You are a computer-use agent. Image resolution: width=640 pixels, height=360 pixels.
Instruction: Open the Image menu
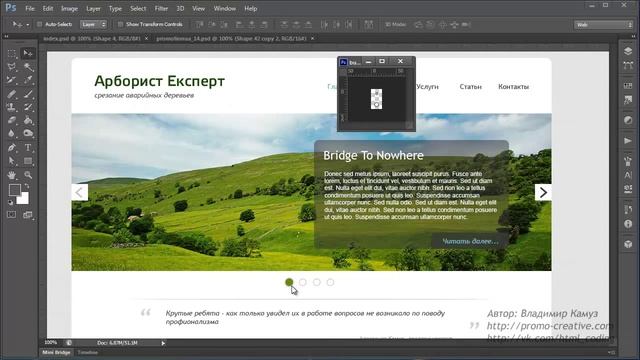[69, 9]
